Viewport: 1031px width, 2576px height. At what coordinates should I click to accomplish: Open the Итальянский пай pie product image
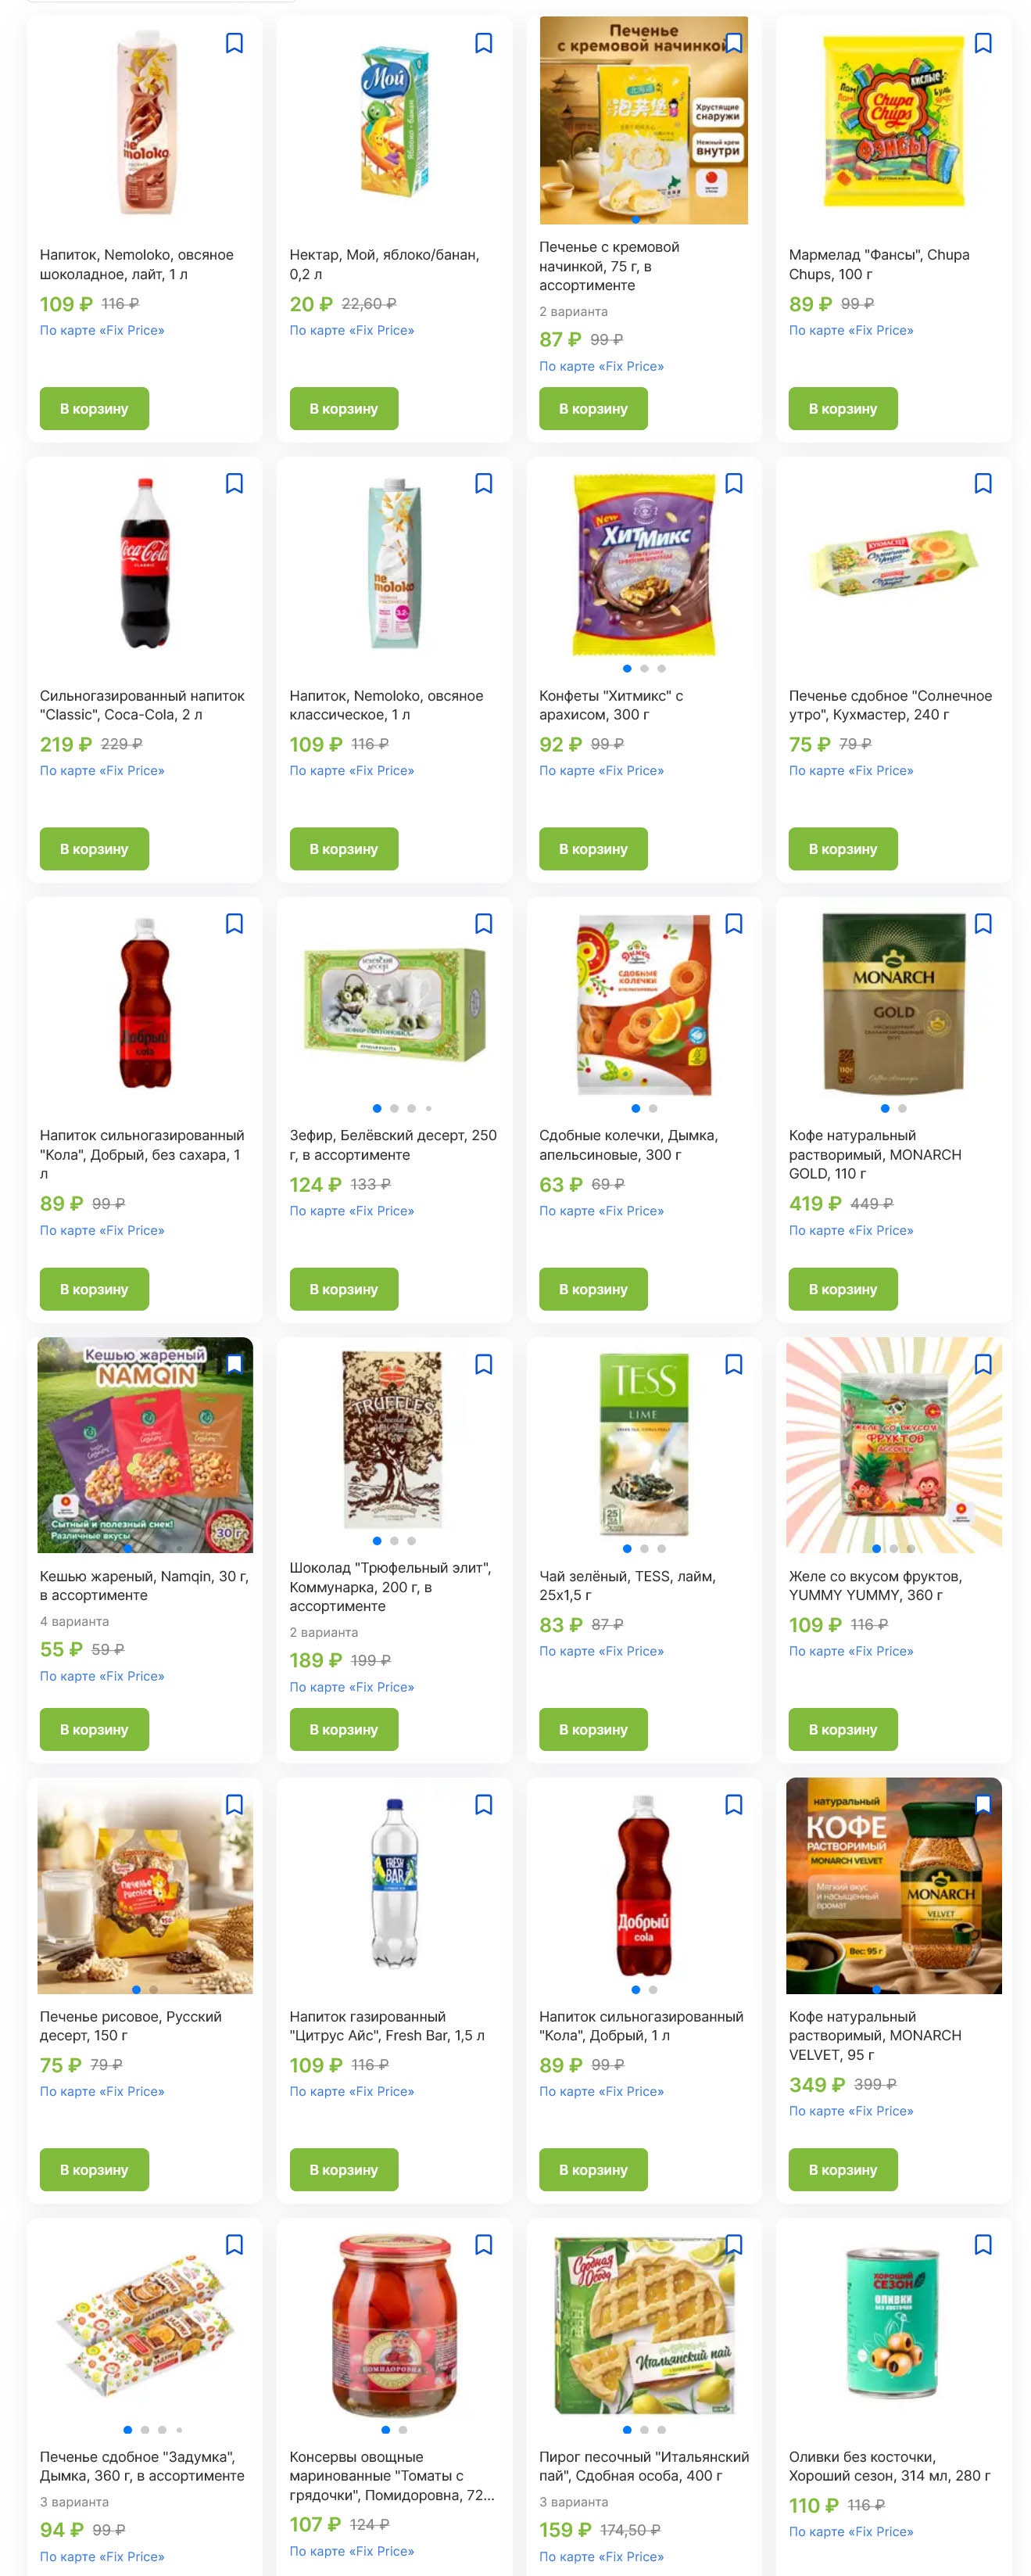click(644, 2326)
